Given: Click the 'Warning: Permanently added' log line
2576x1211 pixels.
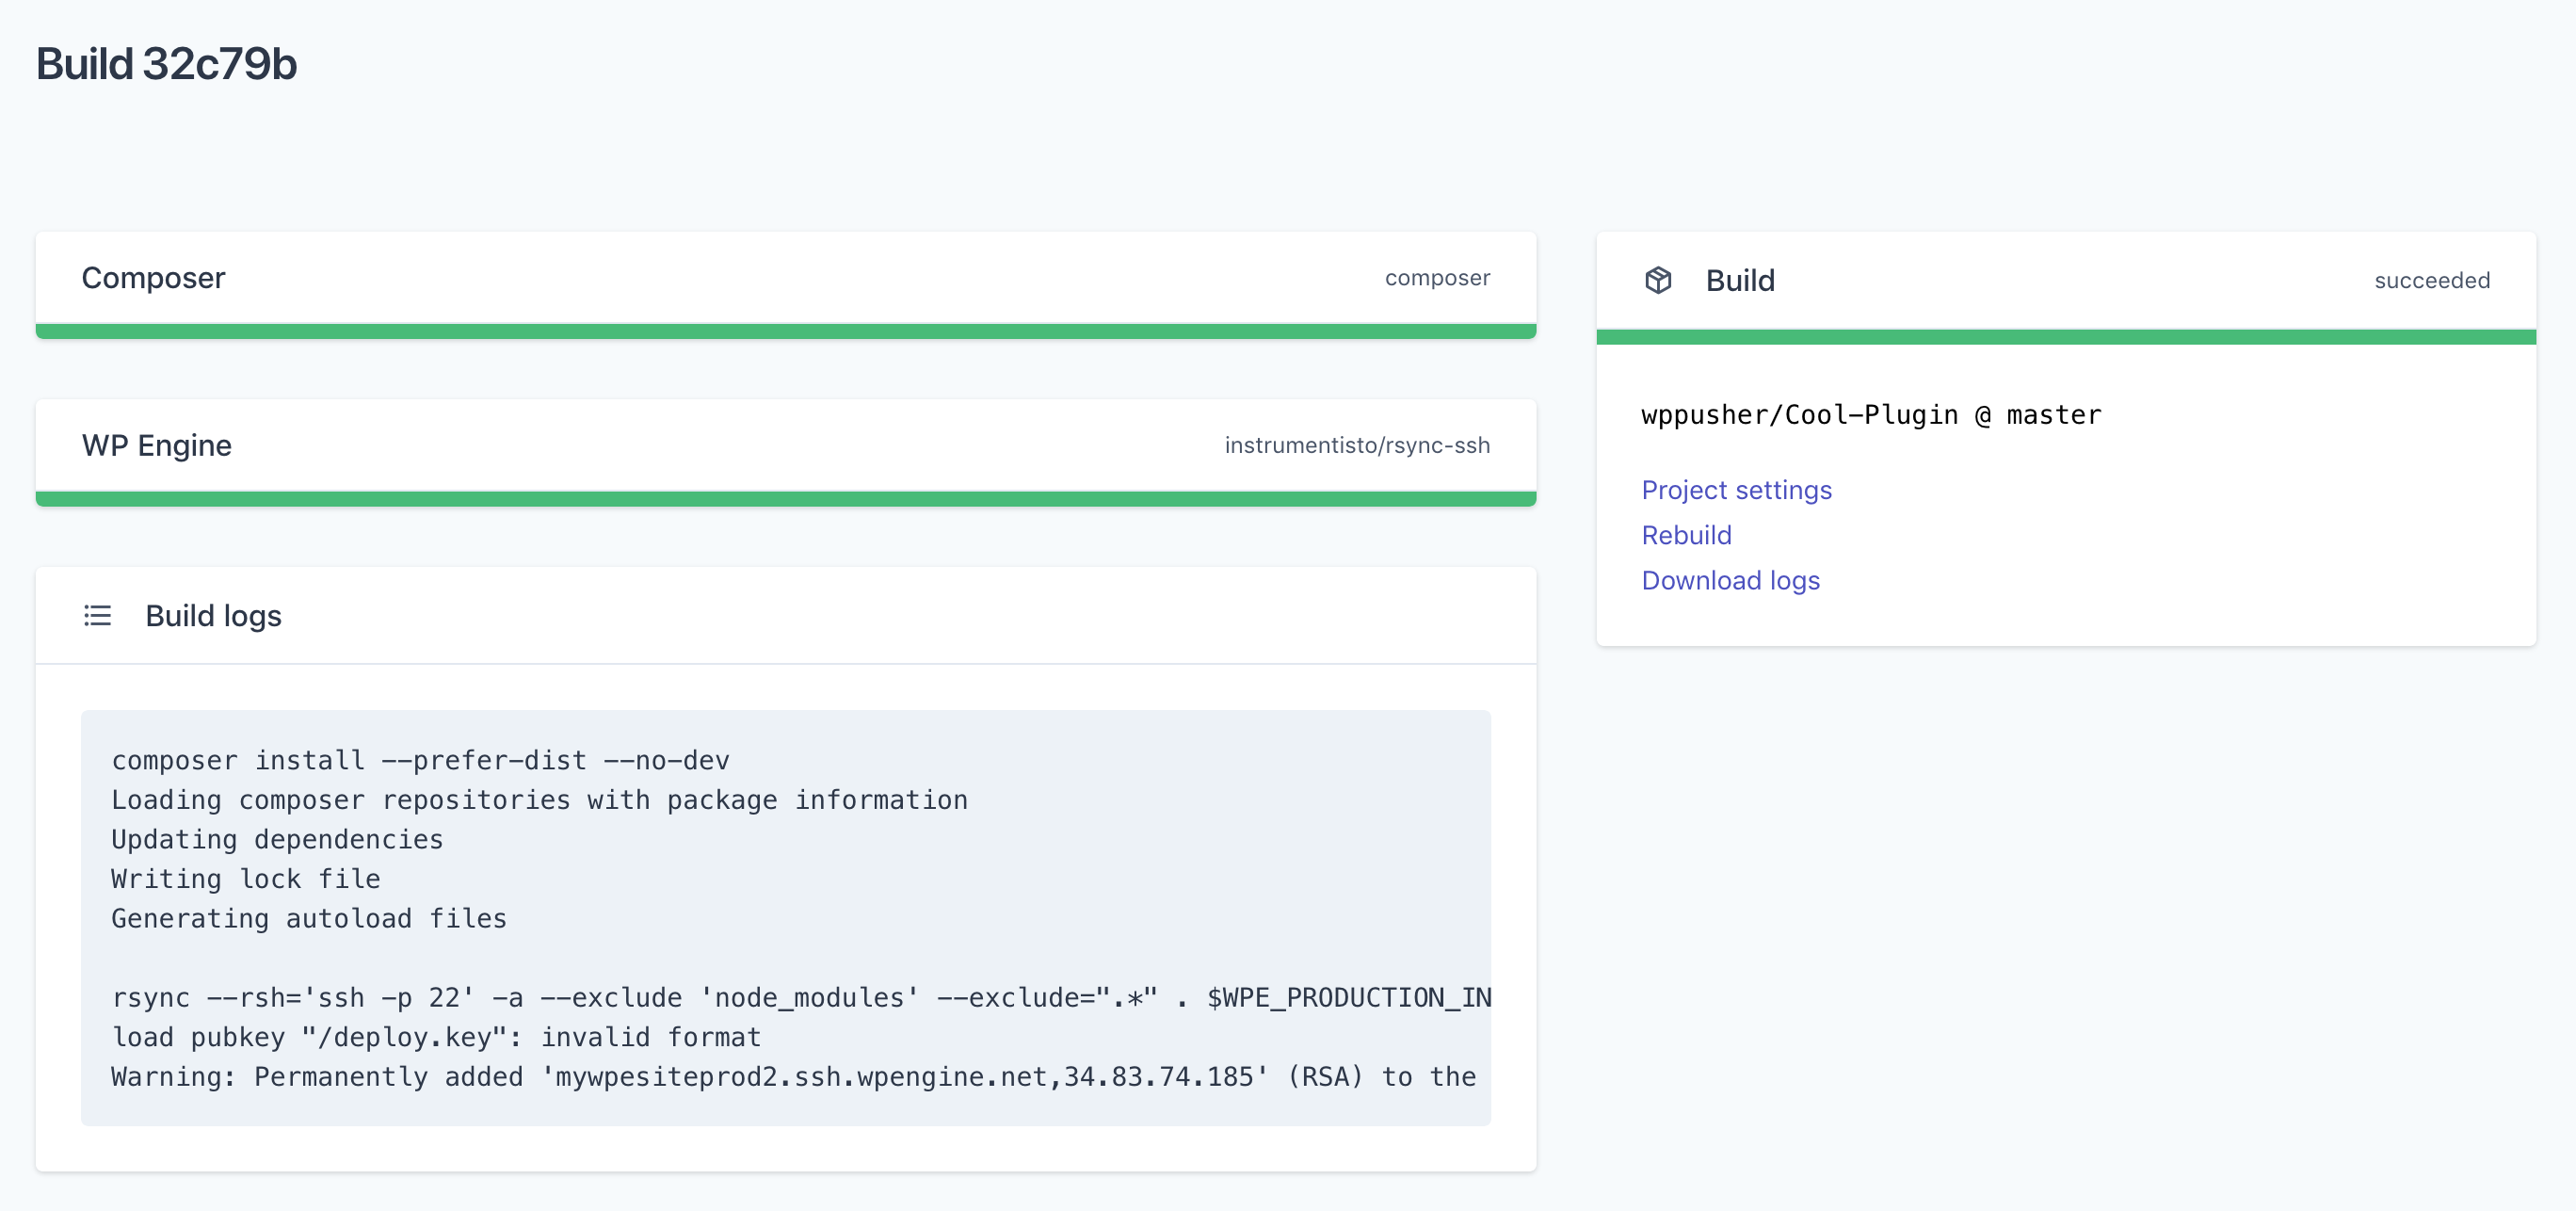Looking at the screenshot, I should point(794,1077).
